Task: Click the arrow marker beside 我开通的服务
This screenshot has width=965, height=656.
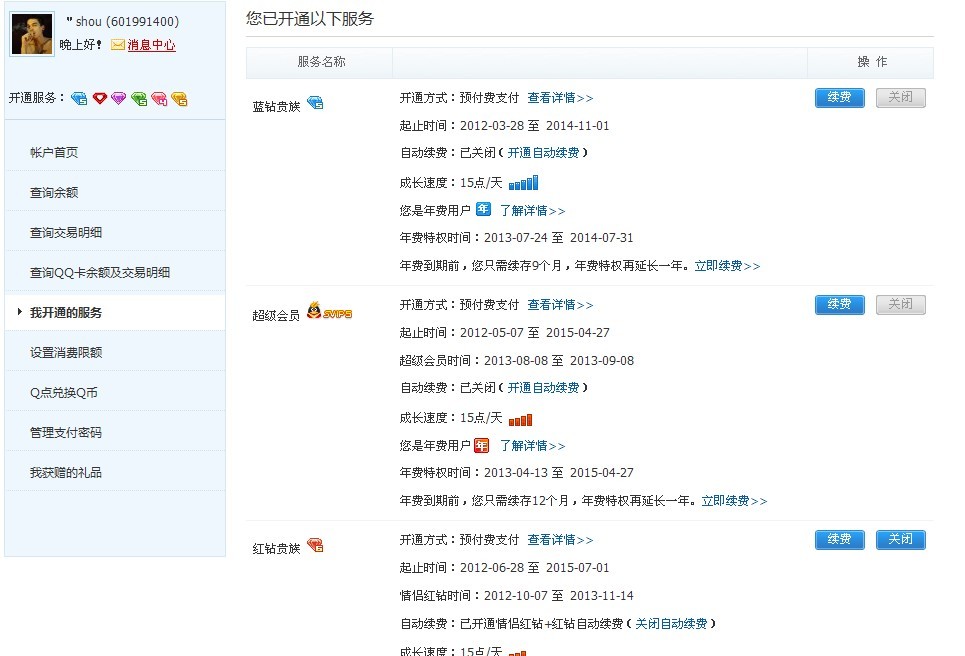Action: (x=20, y=312)
